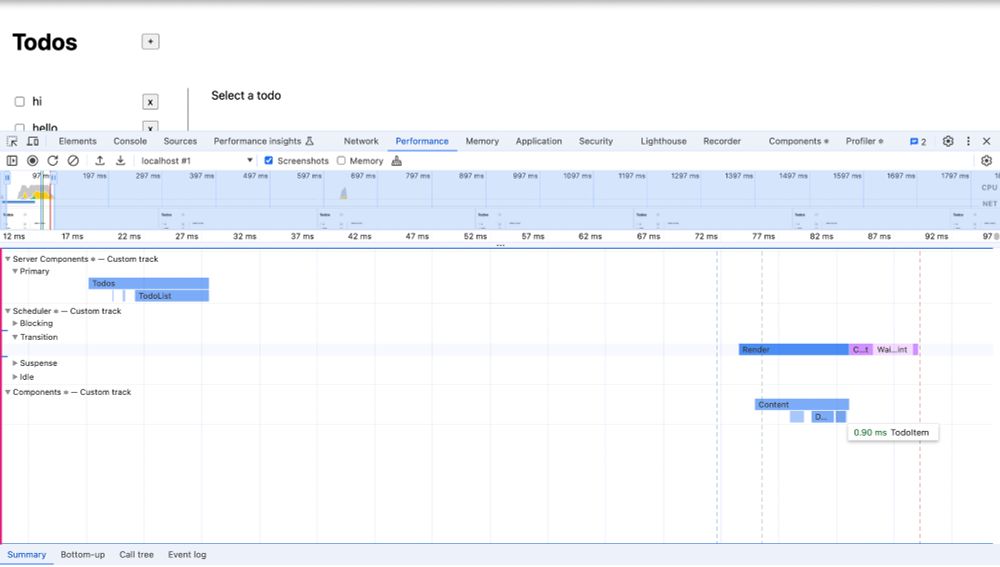The height and width of the screenshot is (567, 1000).
Task: Enable the Memory checkbox
Action: [x=341, y=161]
